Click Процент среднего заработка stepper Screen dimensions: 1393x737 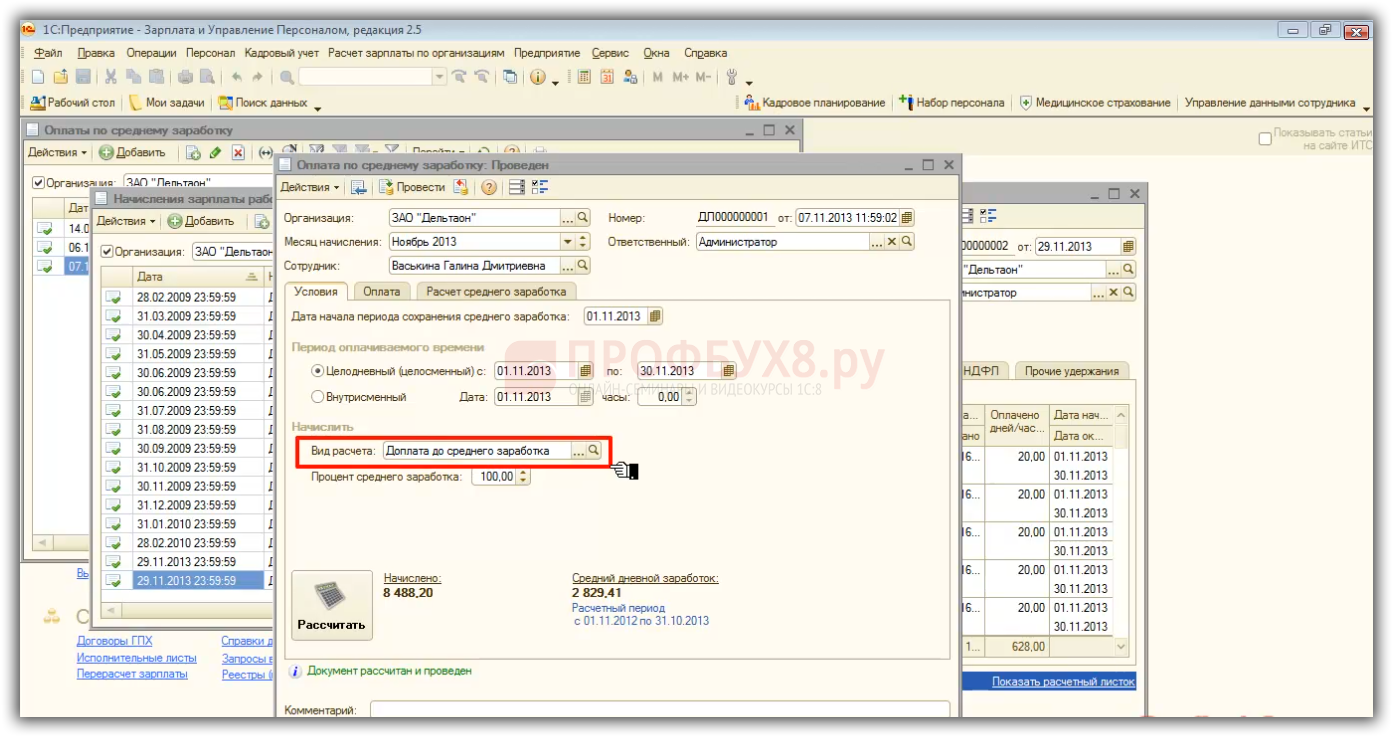(523, 477)
